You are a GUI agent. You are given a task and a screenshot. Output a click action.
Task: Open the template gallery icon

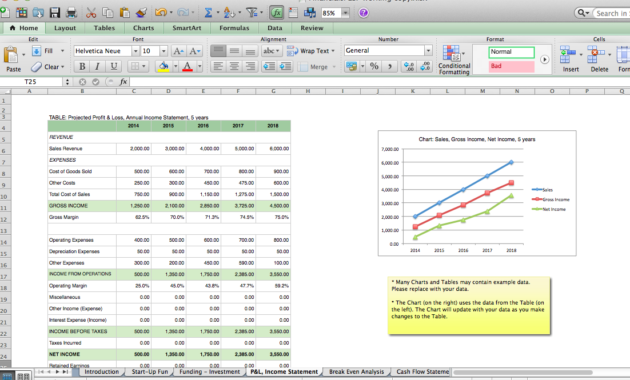21,13
